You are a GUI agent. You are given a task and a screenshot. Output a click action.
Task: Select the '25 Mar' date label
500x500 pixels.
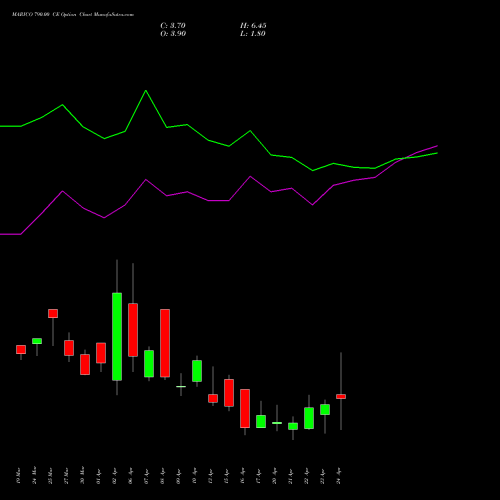click(x=50, y=475)
